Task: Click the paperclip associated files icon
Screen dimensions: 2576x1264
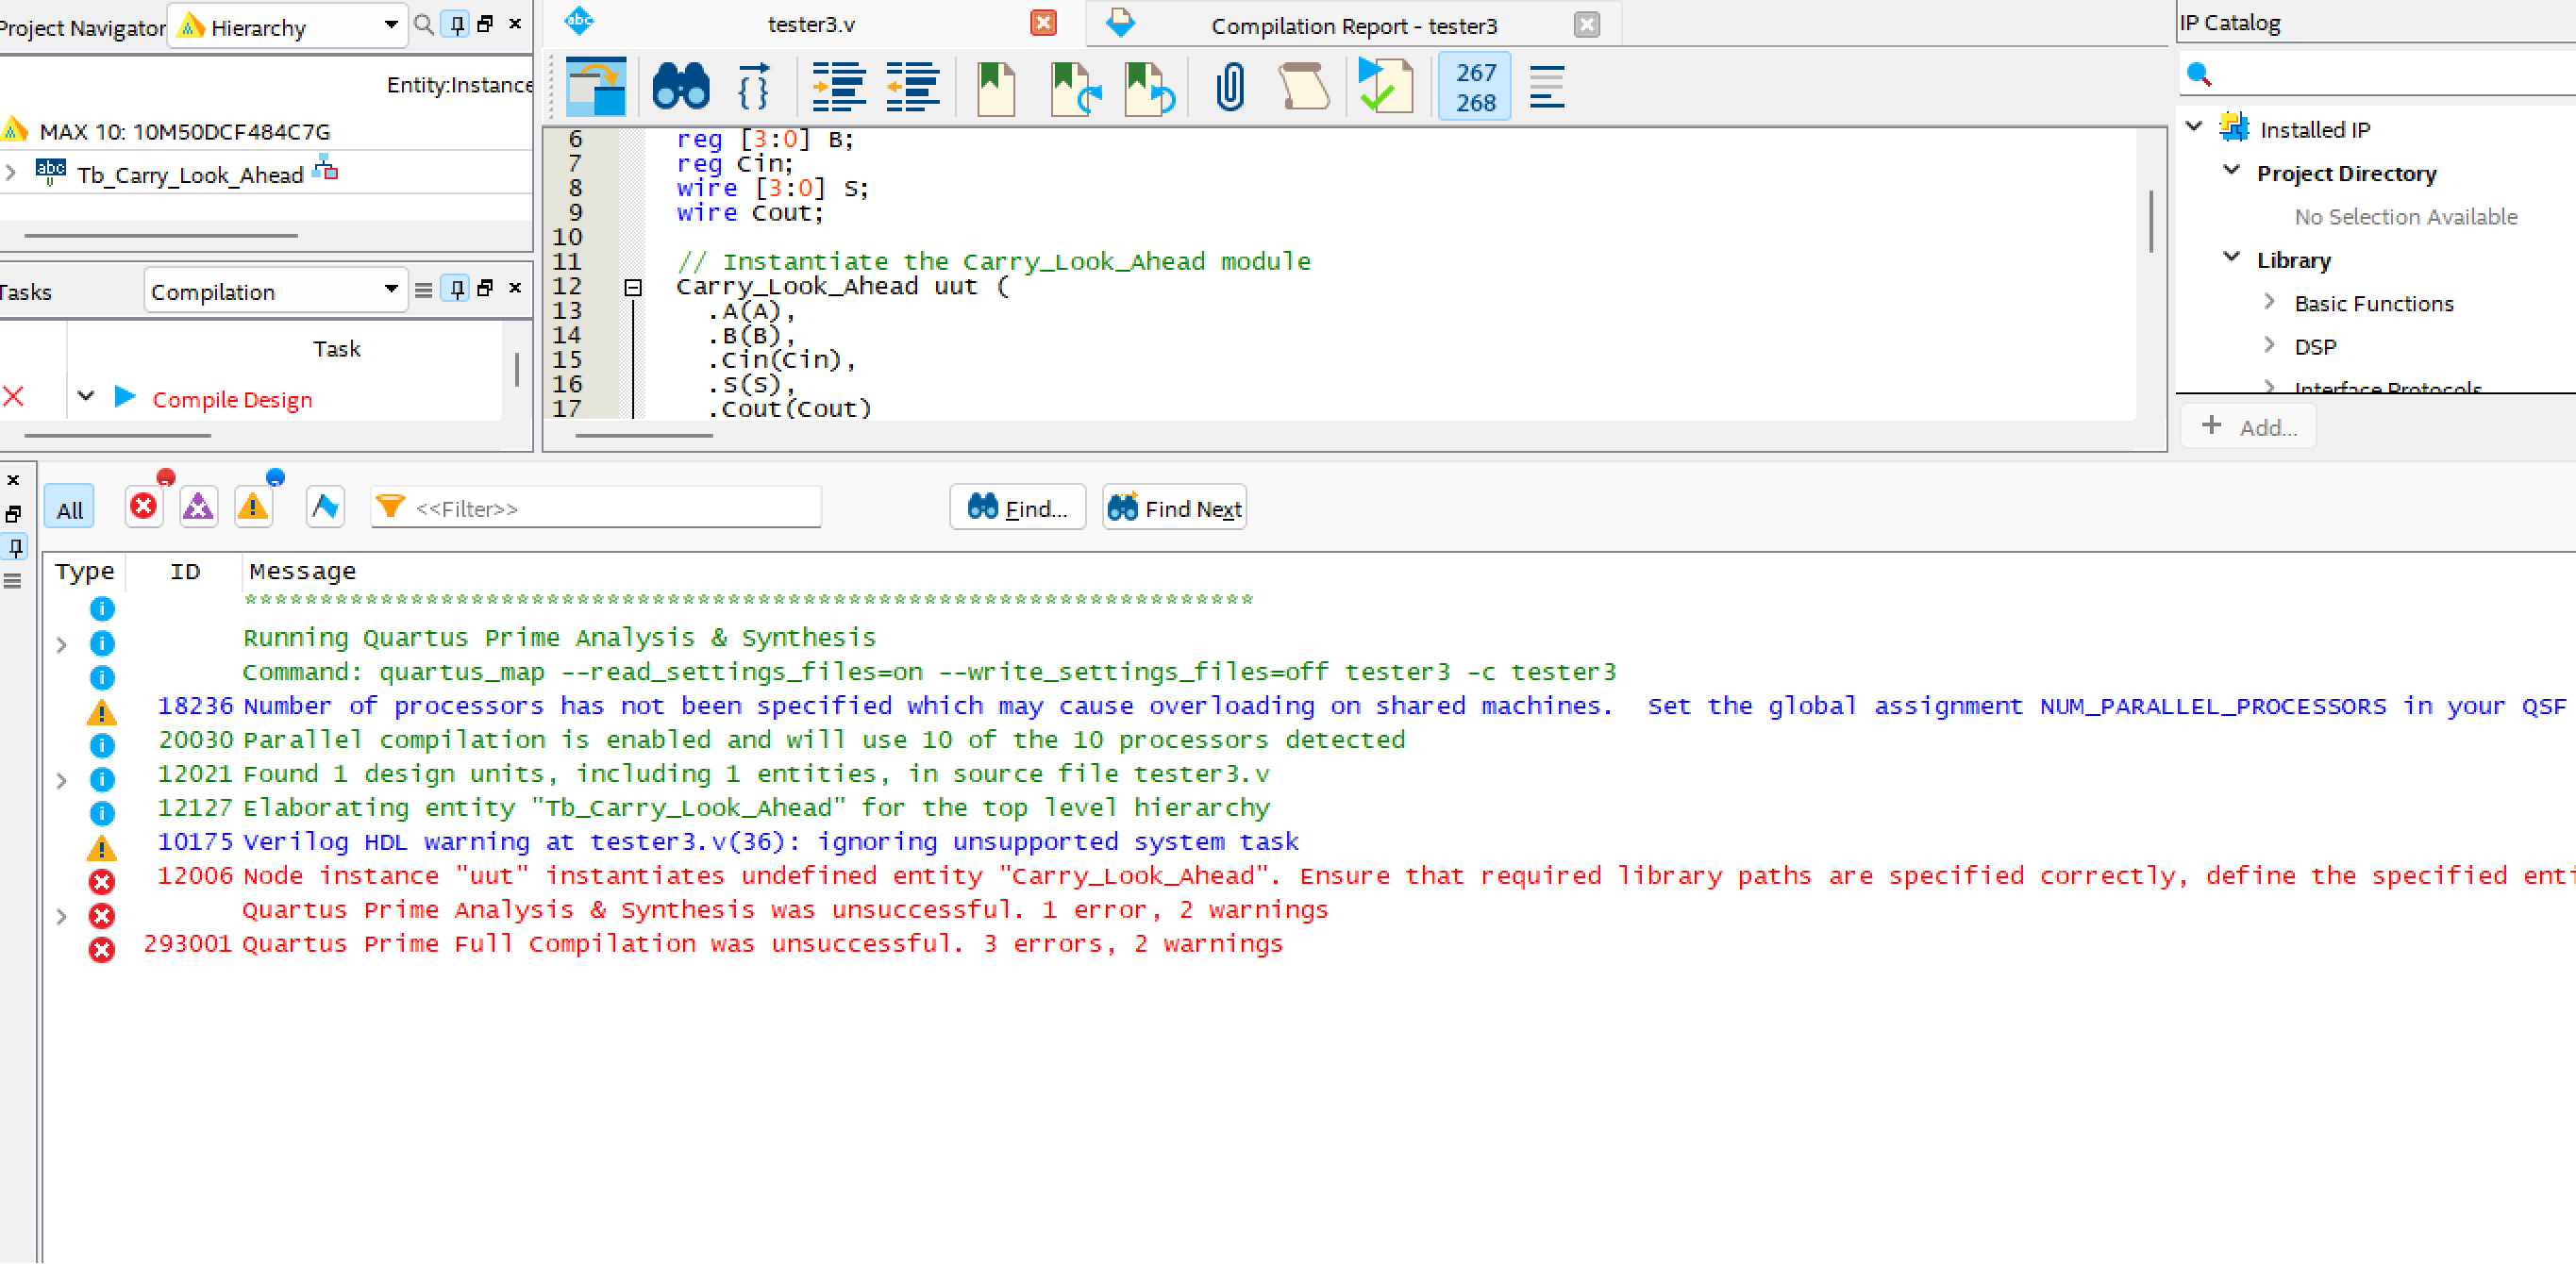Action: (x=1230, y=86)
